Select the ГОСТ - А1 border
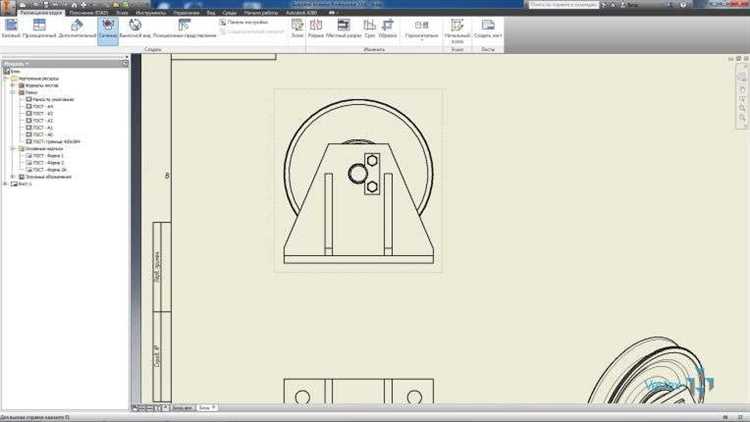 click(x=40, y=128)
